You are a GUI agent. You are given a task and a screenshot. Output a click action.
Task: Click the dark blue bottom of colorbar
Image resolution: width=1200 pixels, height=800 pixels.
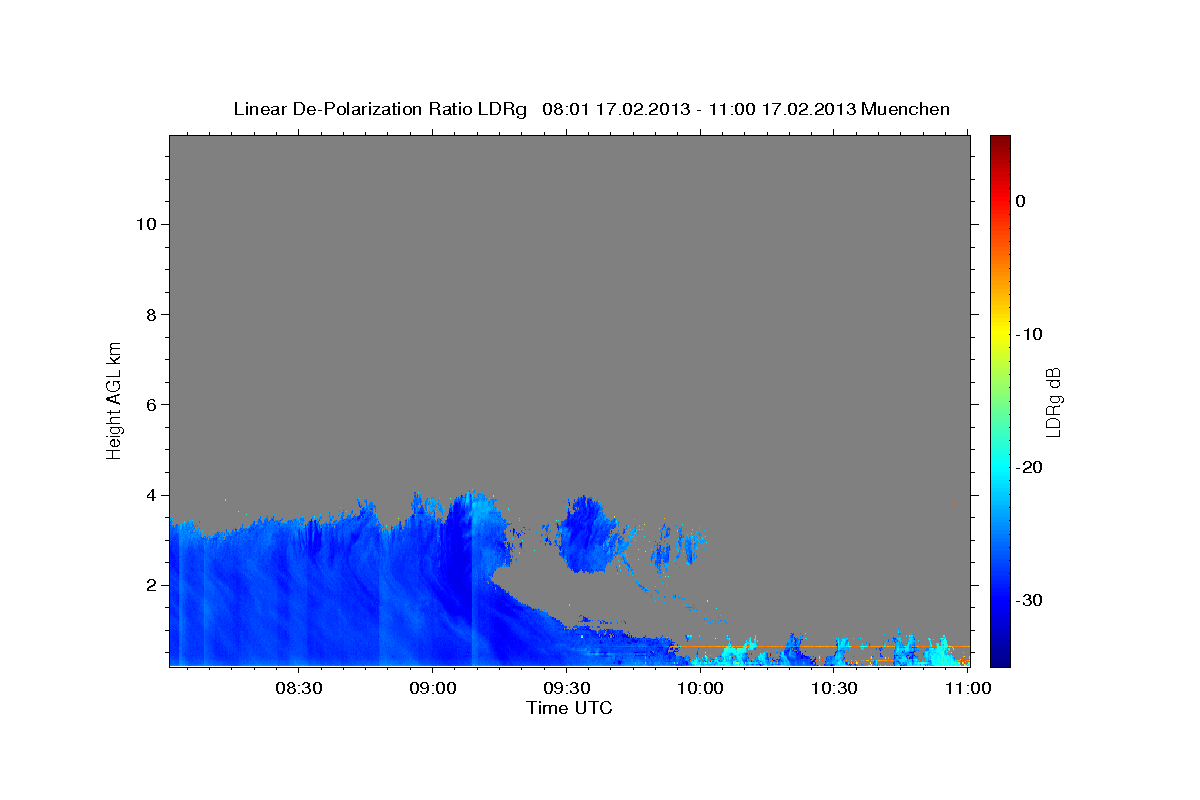(1000, 655)
